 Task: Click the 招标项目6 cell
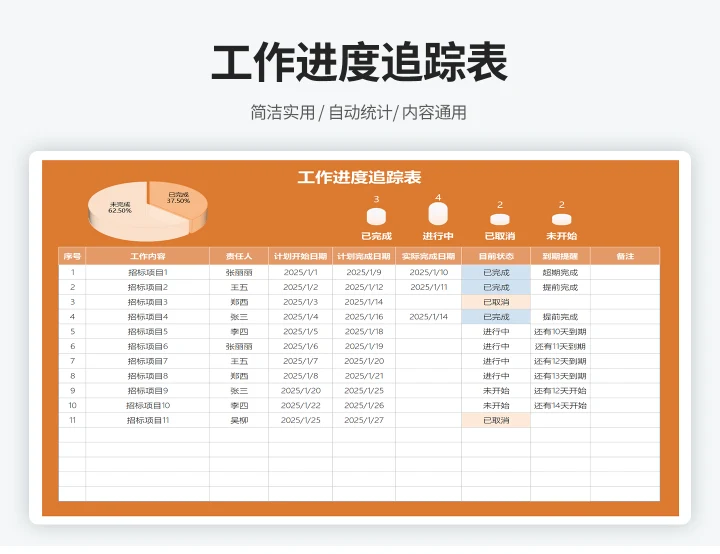click(147, 346)
